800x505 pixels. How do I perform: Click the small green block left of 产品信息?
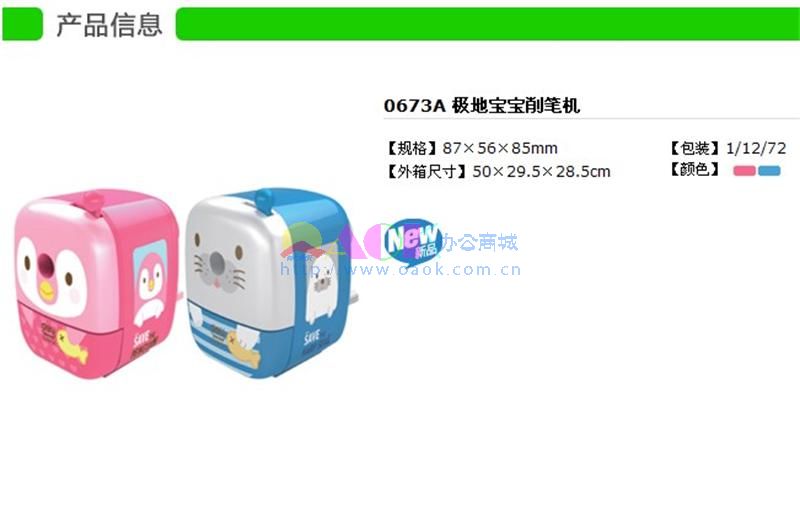click(x=22, y=24)
